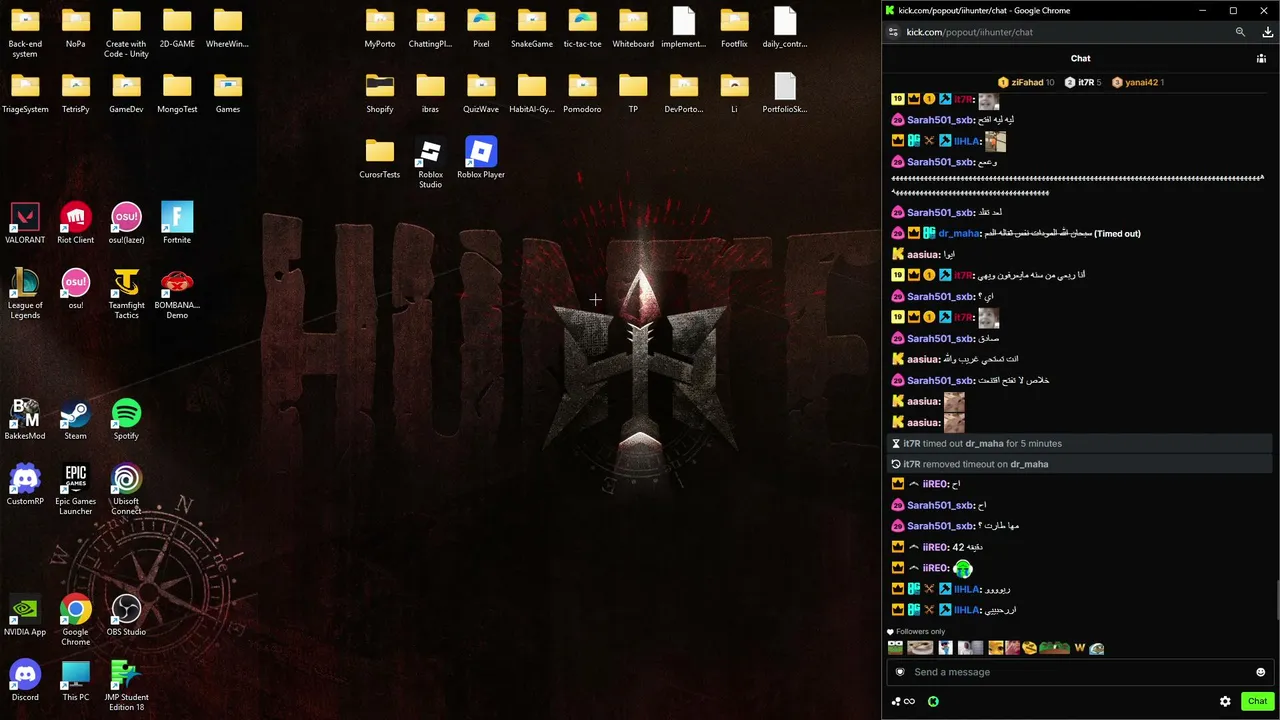
Task: View site information in Chrome's address bar
Action: [893, 32]
